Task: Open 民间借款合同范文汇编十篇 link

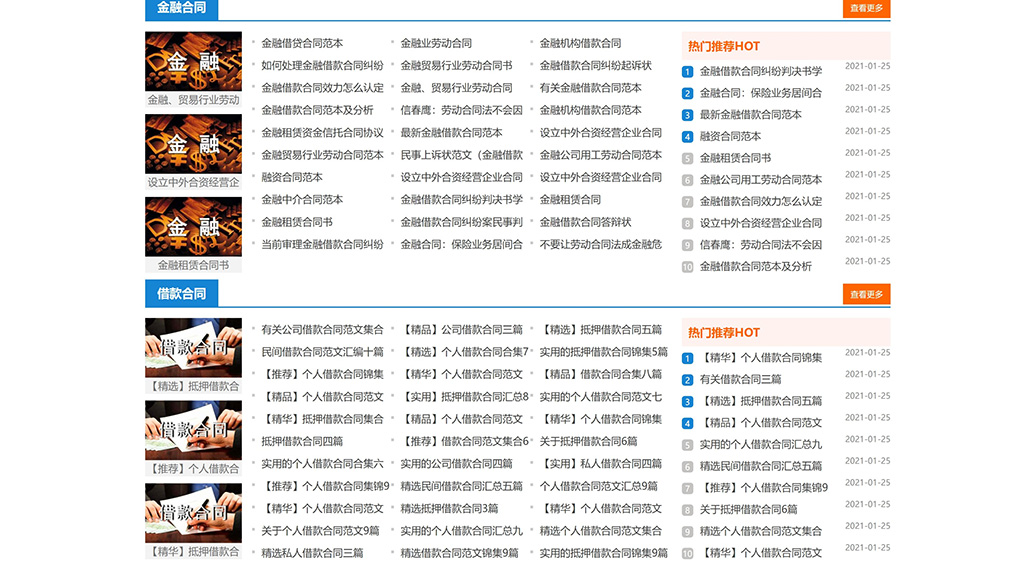Action: tap(322, 352)
